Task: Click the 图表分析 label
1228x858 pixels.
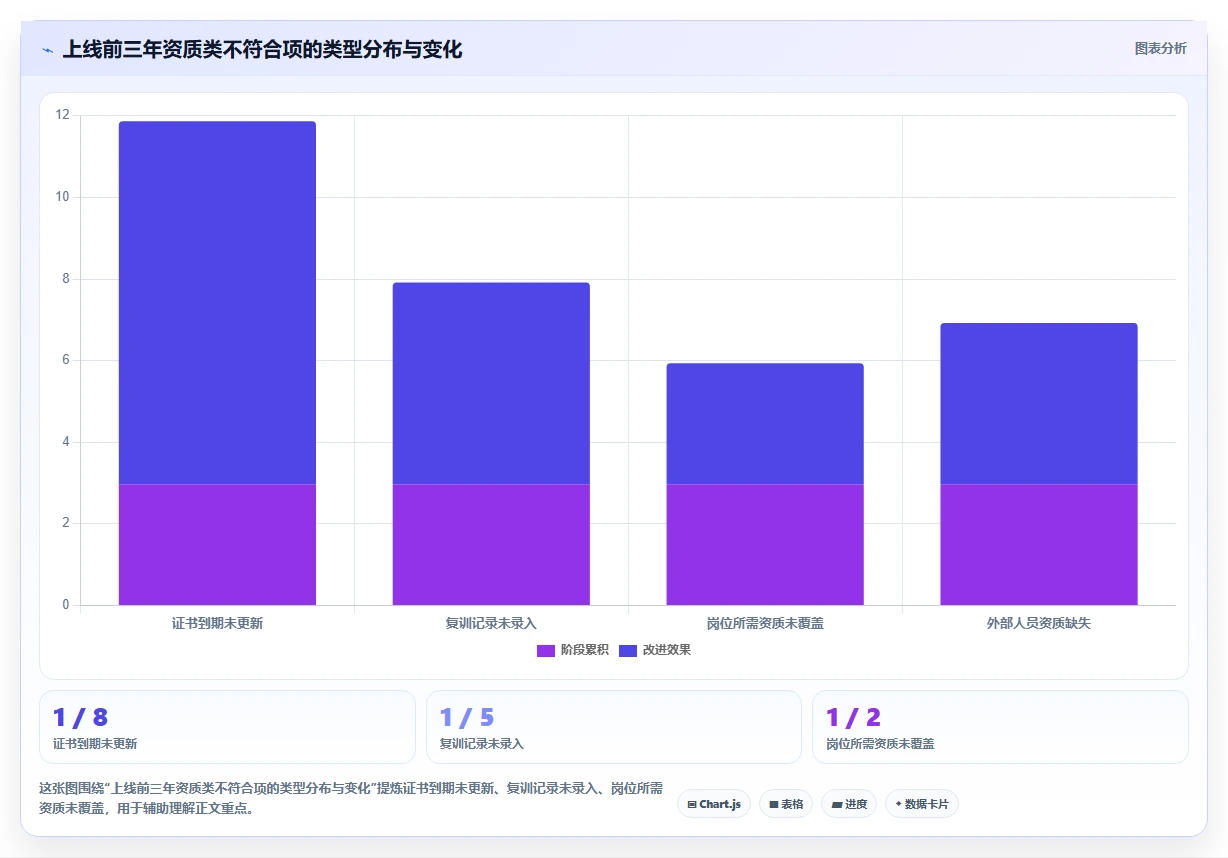Action: pos(1160,48)
